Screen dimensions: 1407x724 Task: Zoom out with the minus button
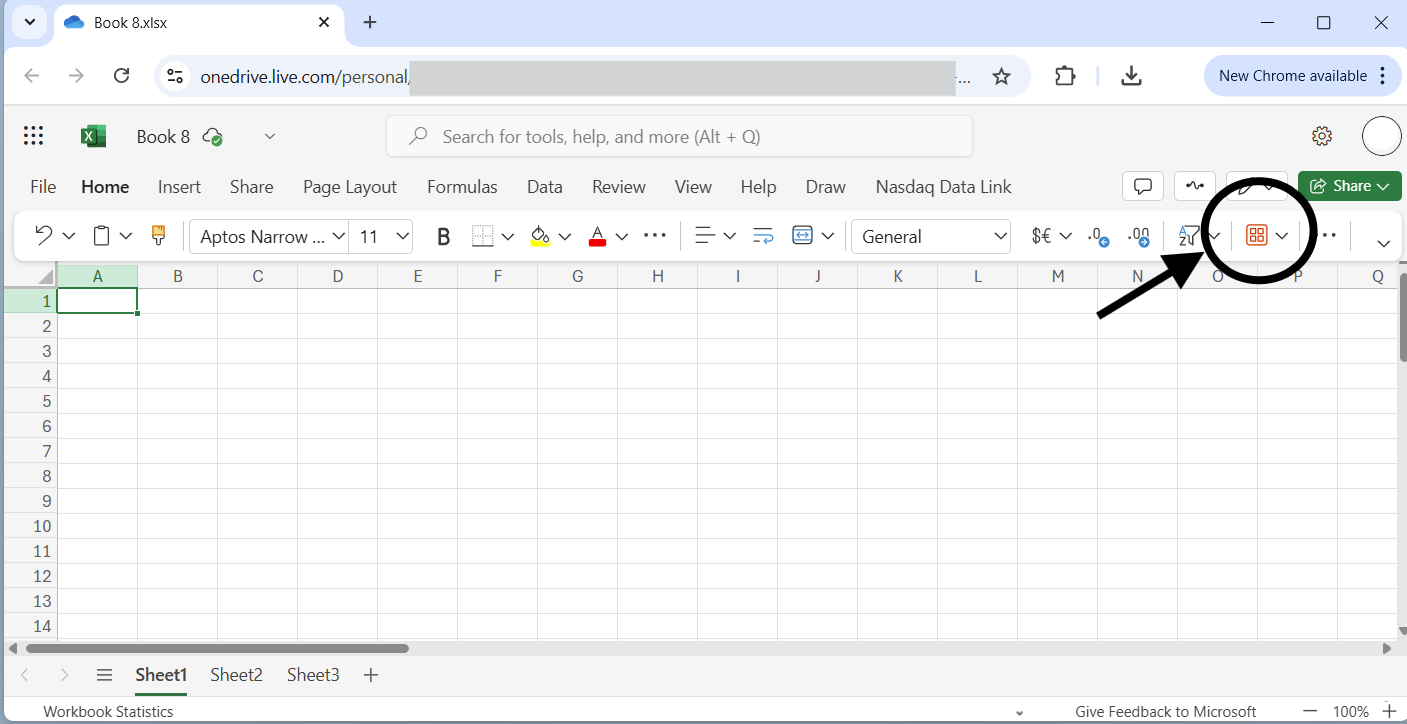pos(1310,711)
